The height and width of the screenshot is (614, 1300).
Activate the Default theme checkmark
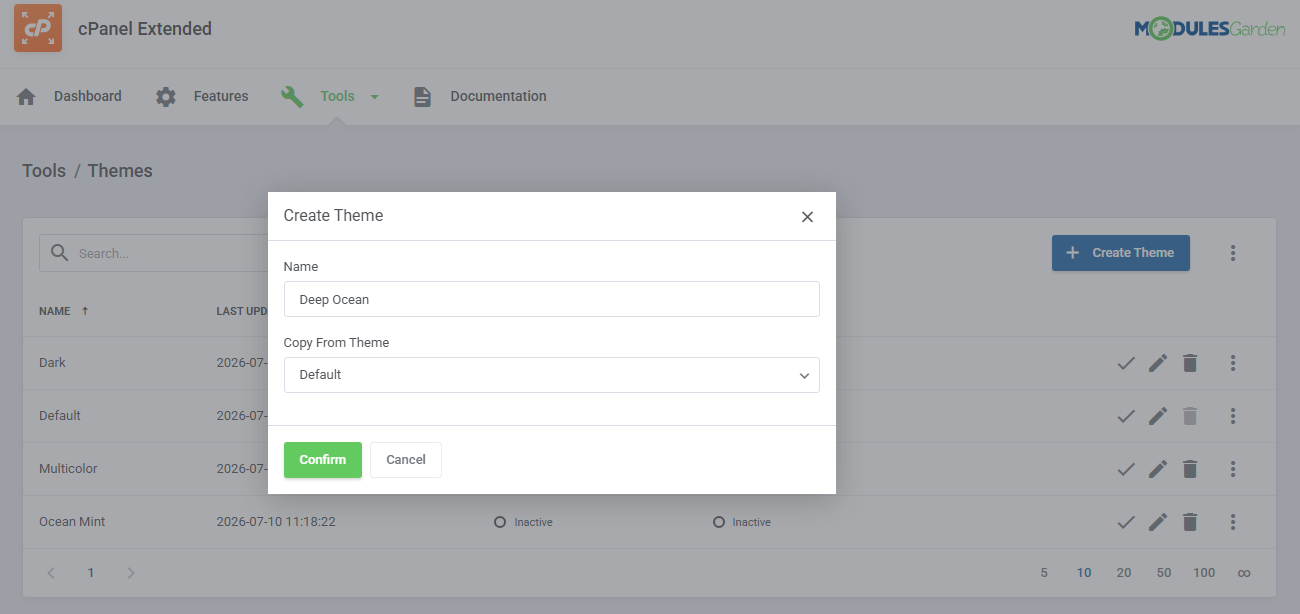click(1126, 416)
